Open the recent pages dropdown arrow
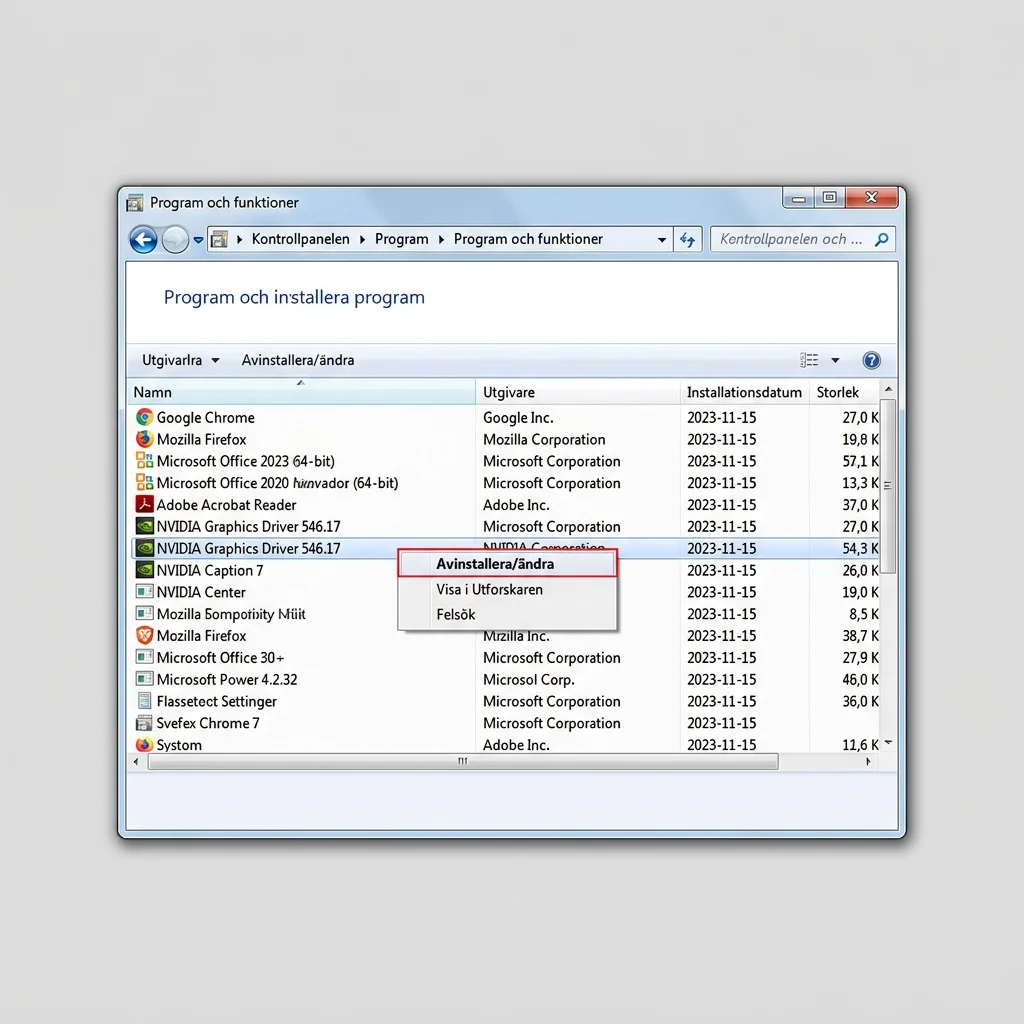This screenshot has height=1024, width=1024. click(x=199, y=240)
